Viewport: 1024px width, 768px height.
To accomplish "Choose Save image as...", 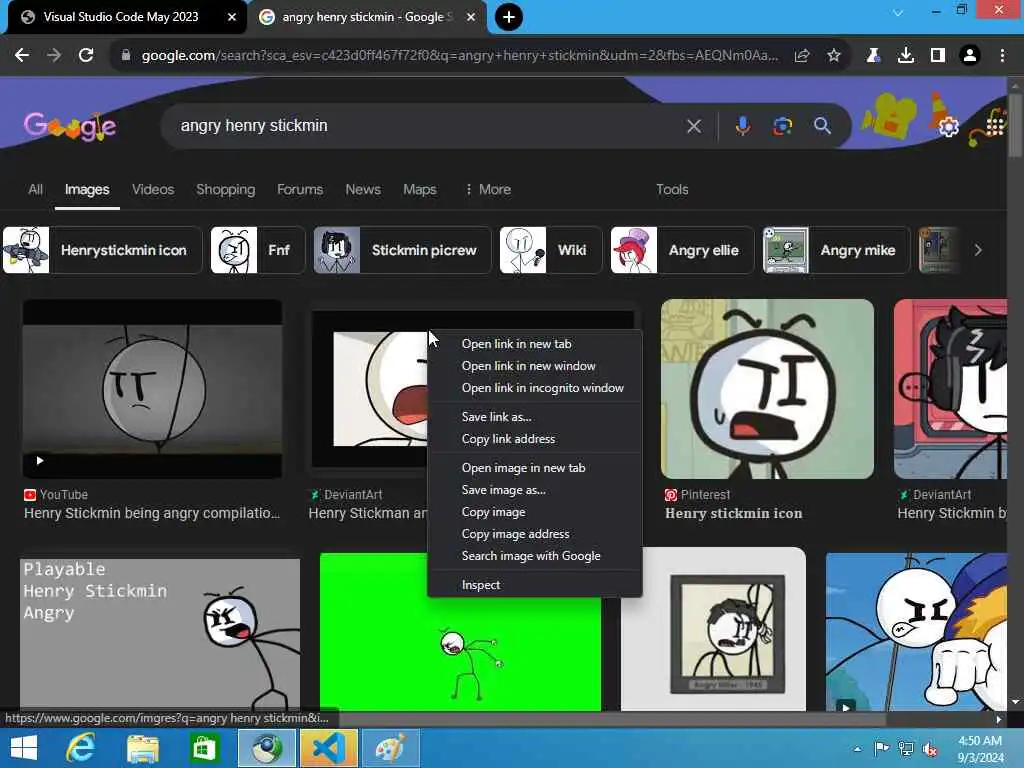I will [x=534, y=490].
